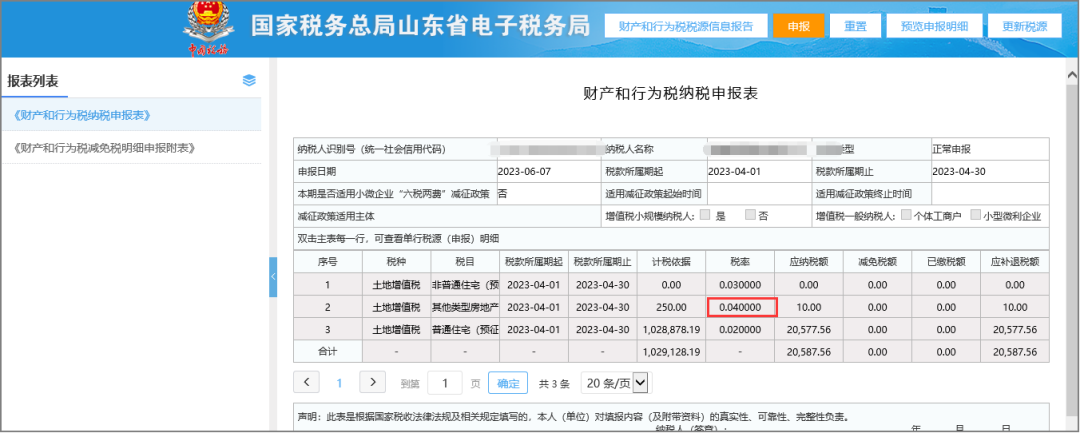
Task: Click the 确定 button in pagination
Action: (x=509, y=382)
